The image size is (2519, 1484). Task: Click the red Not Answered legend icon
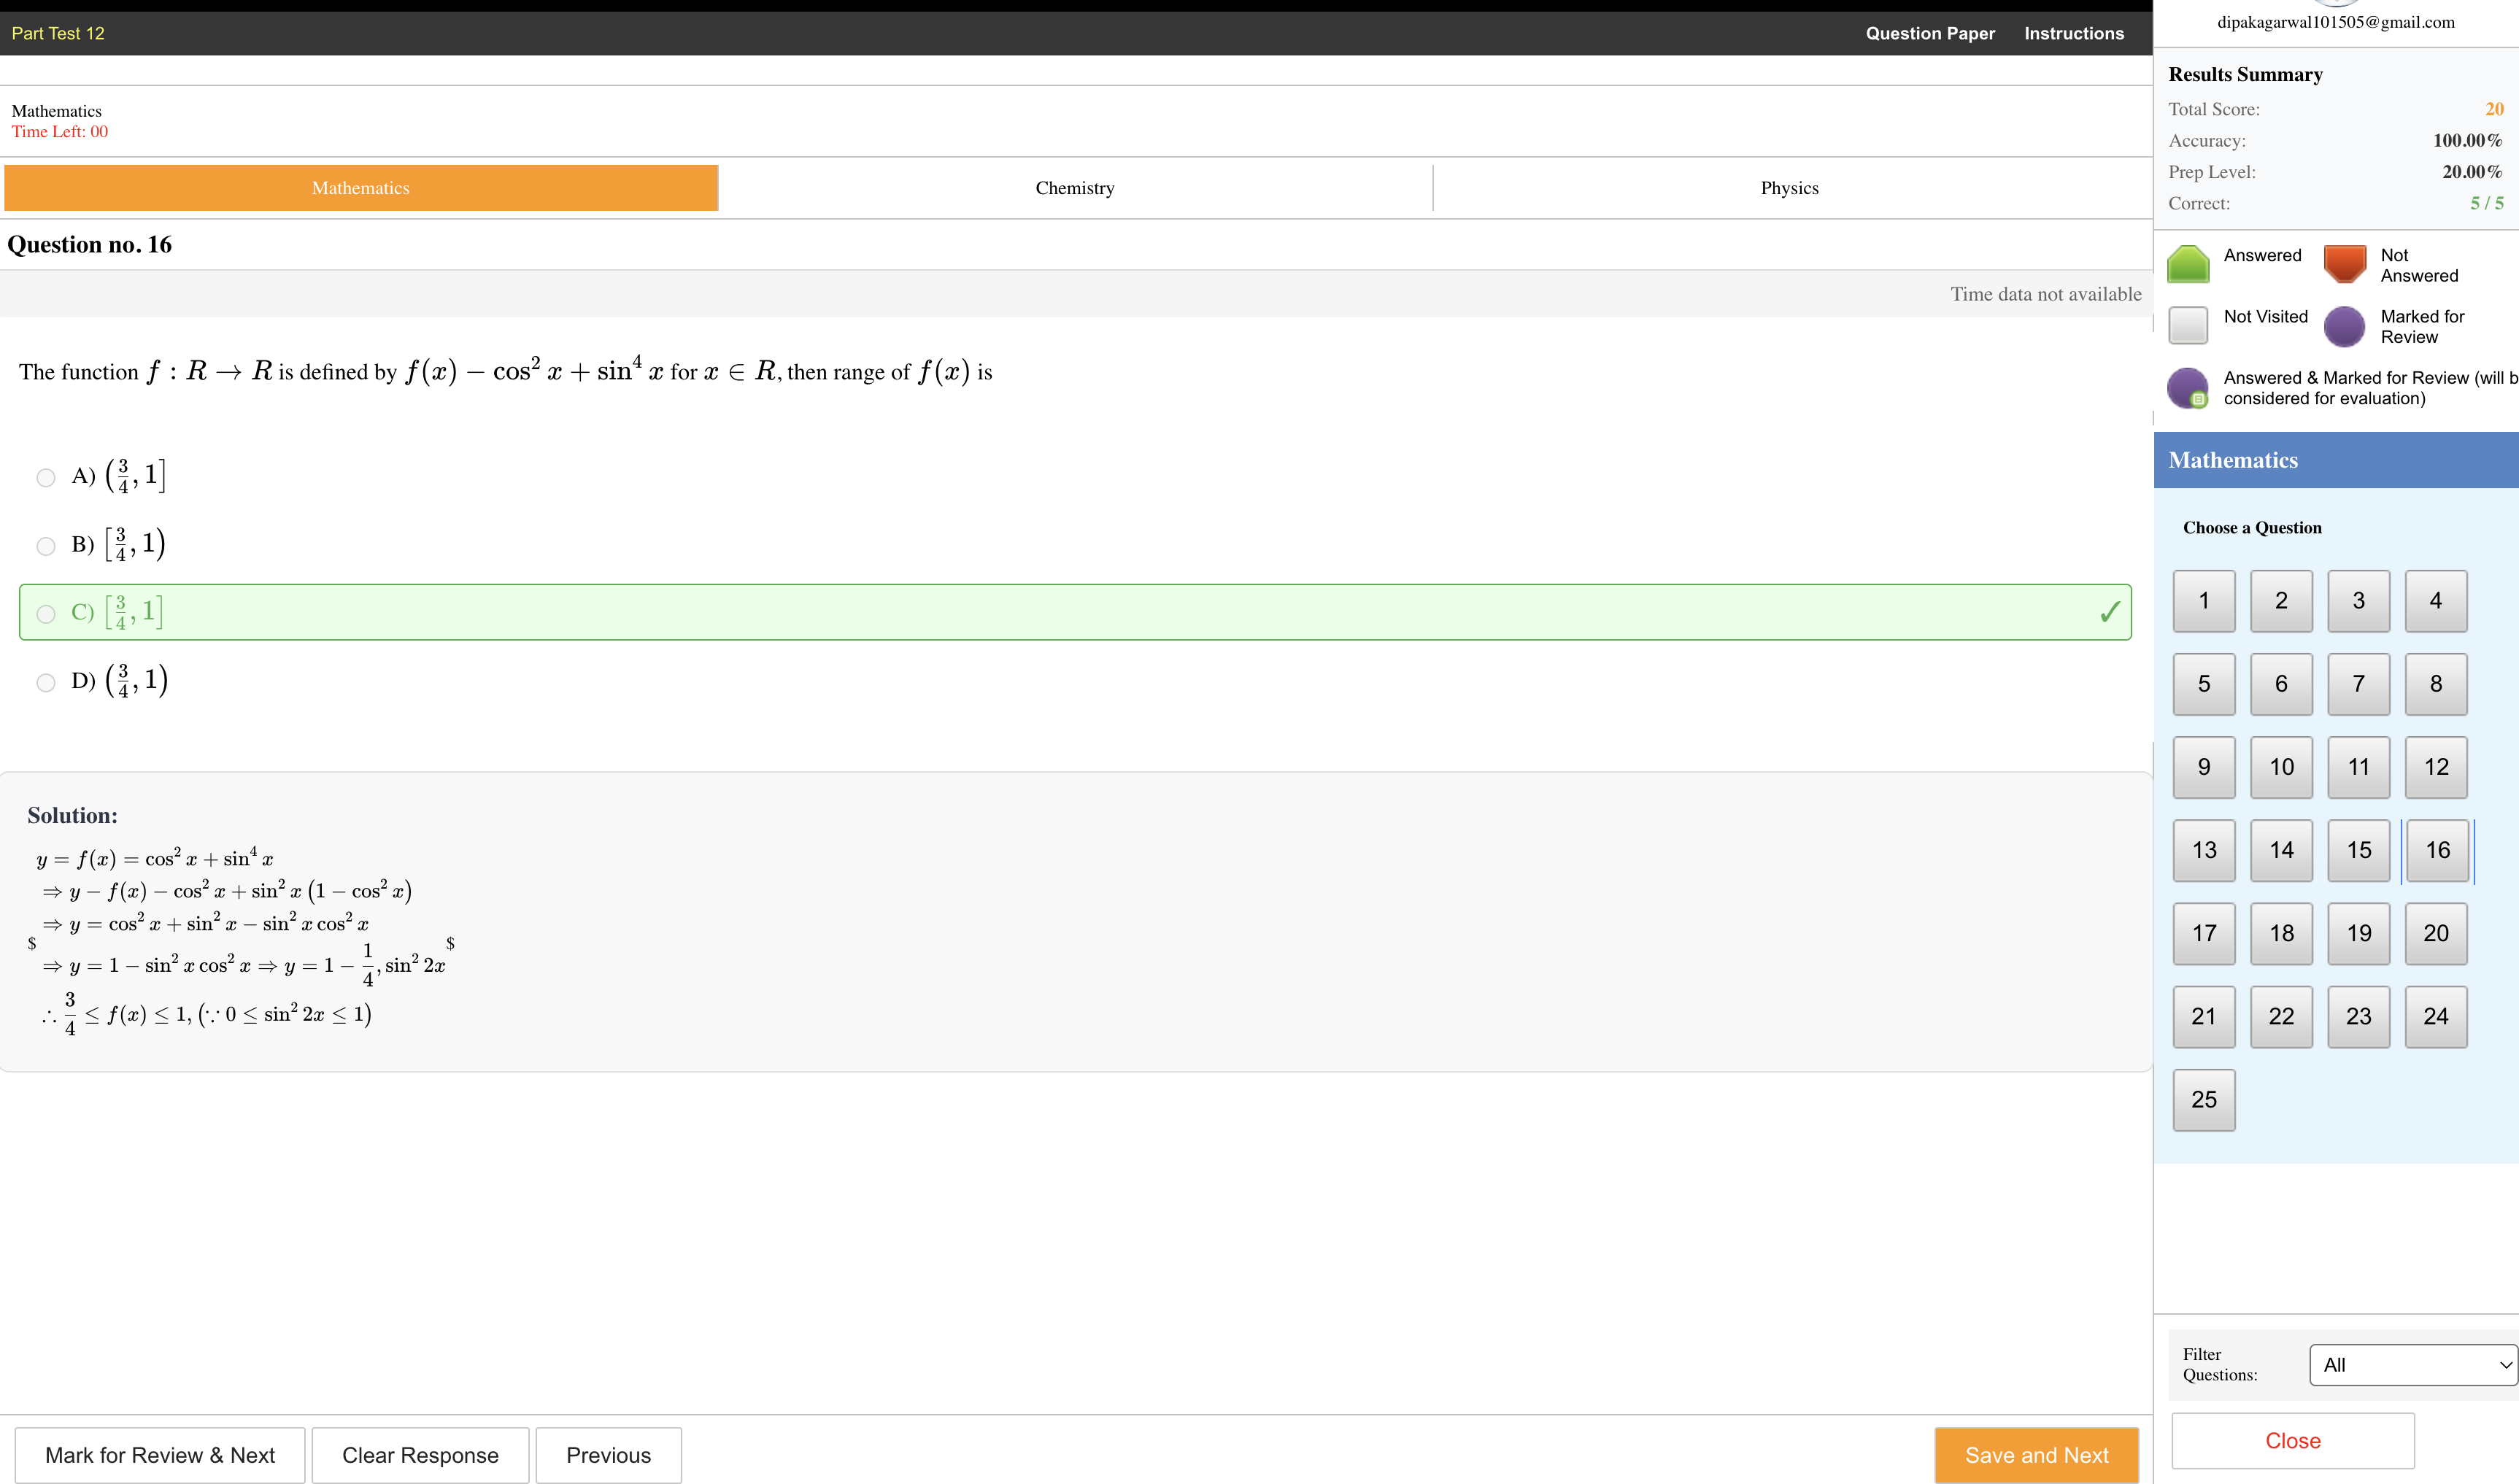click(2344, 265)
